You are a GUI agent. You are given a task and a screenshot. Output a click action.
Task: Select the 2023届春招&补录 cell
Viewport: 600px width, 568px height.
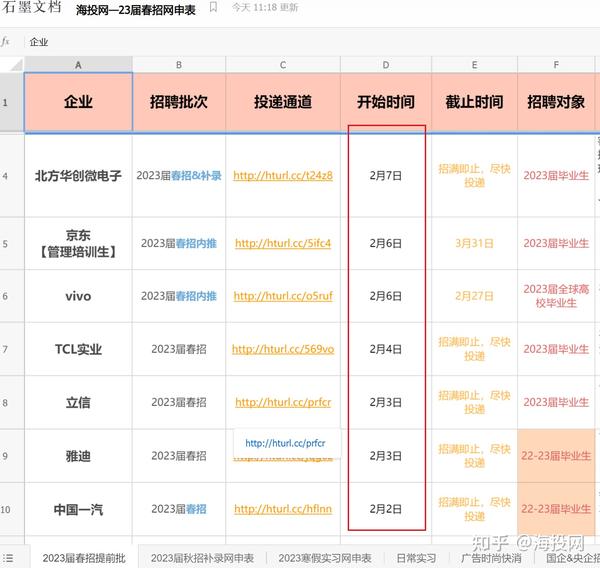179,176
